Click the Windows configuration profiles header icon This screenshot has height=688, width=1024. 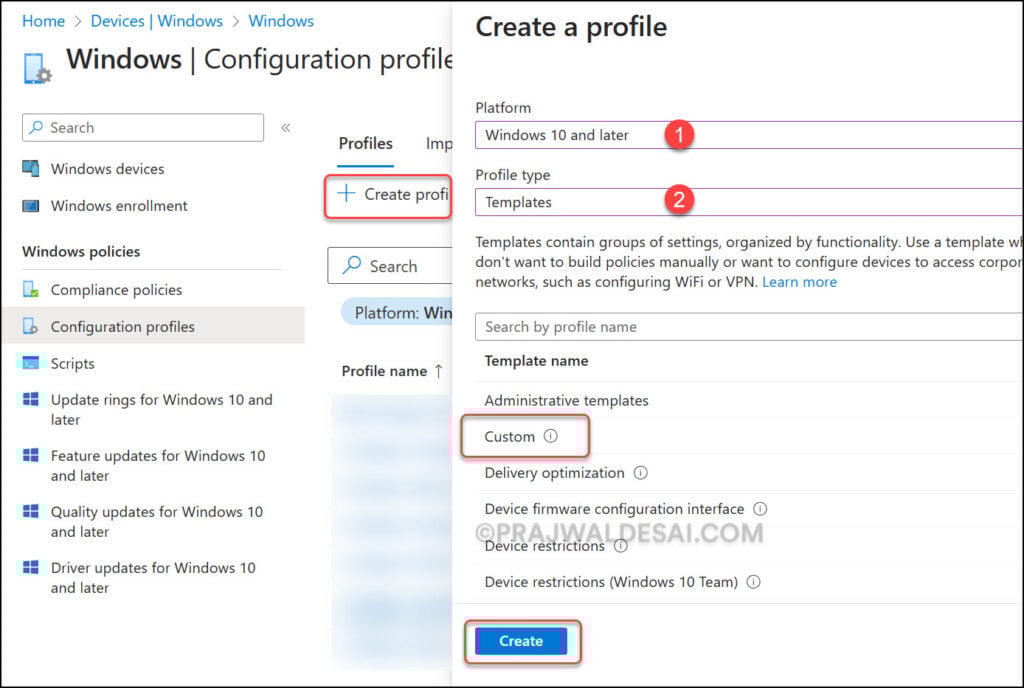click(x=37, y=69)
